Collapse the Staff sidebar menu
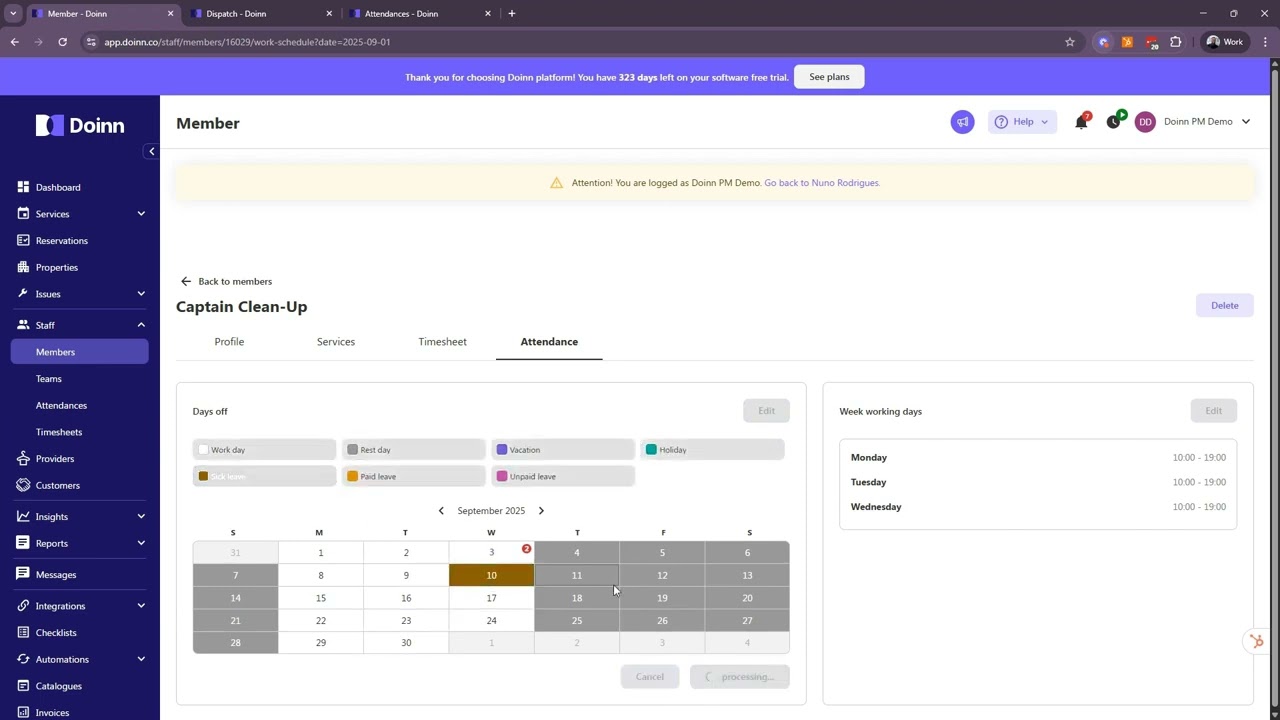This screenshot has width=1280, height=720. tap(141, 325)
